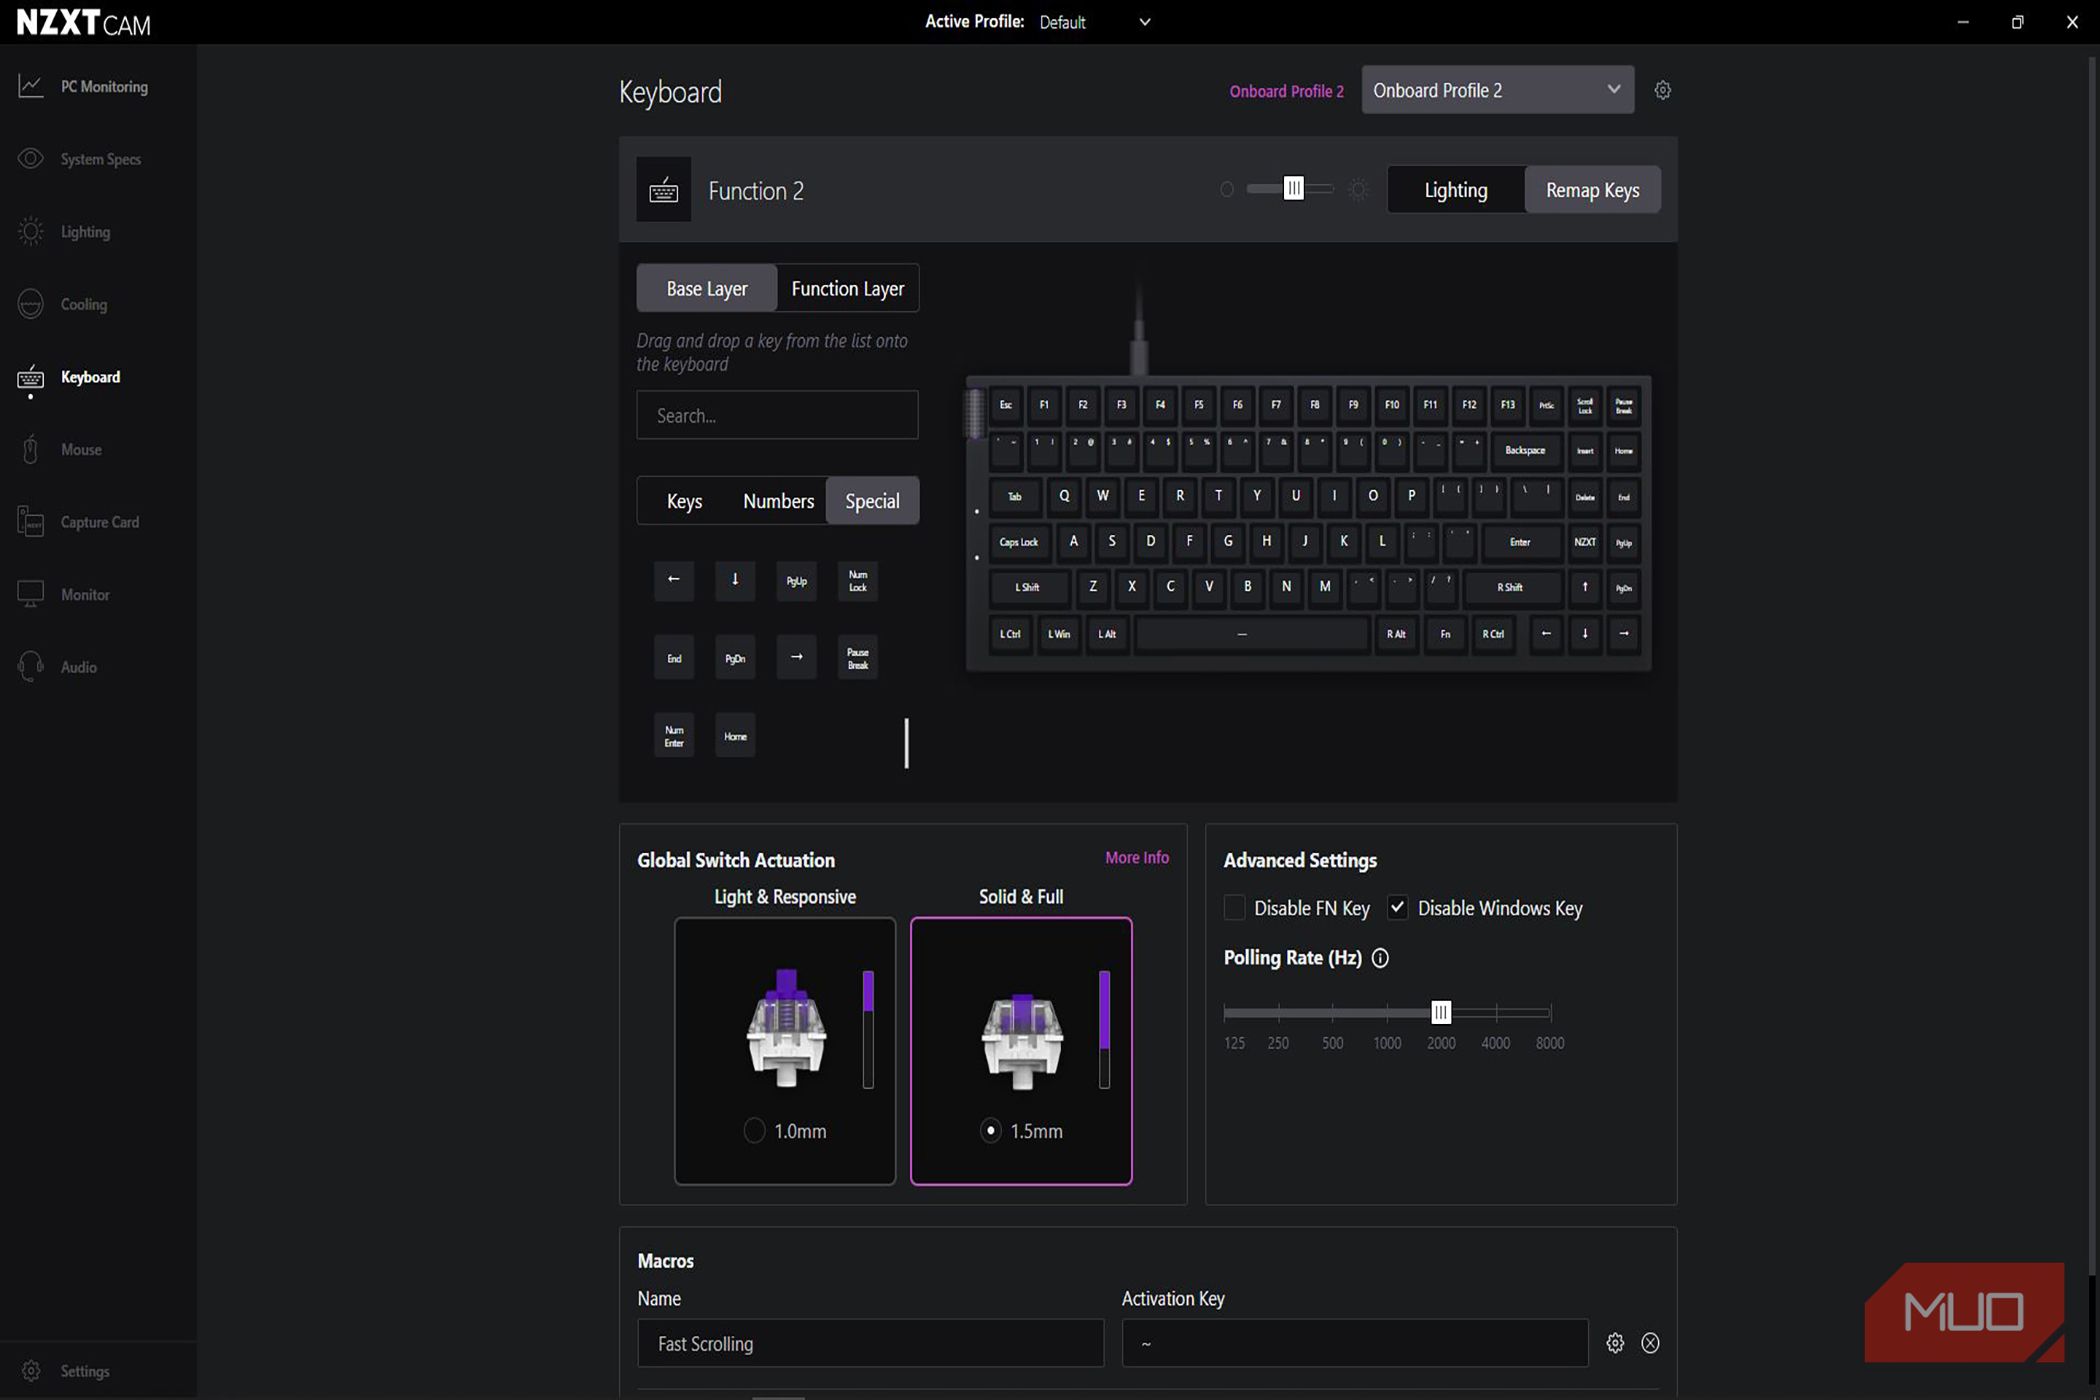Image resolution: width=2100 pixels, height=1400 pixels.
Task: Show the Numbers category list
Action: (778, 501)
